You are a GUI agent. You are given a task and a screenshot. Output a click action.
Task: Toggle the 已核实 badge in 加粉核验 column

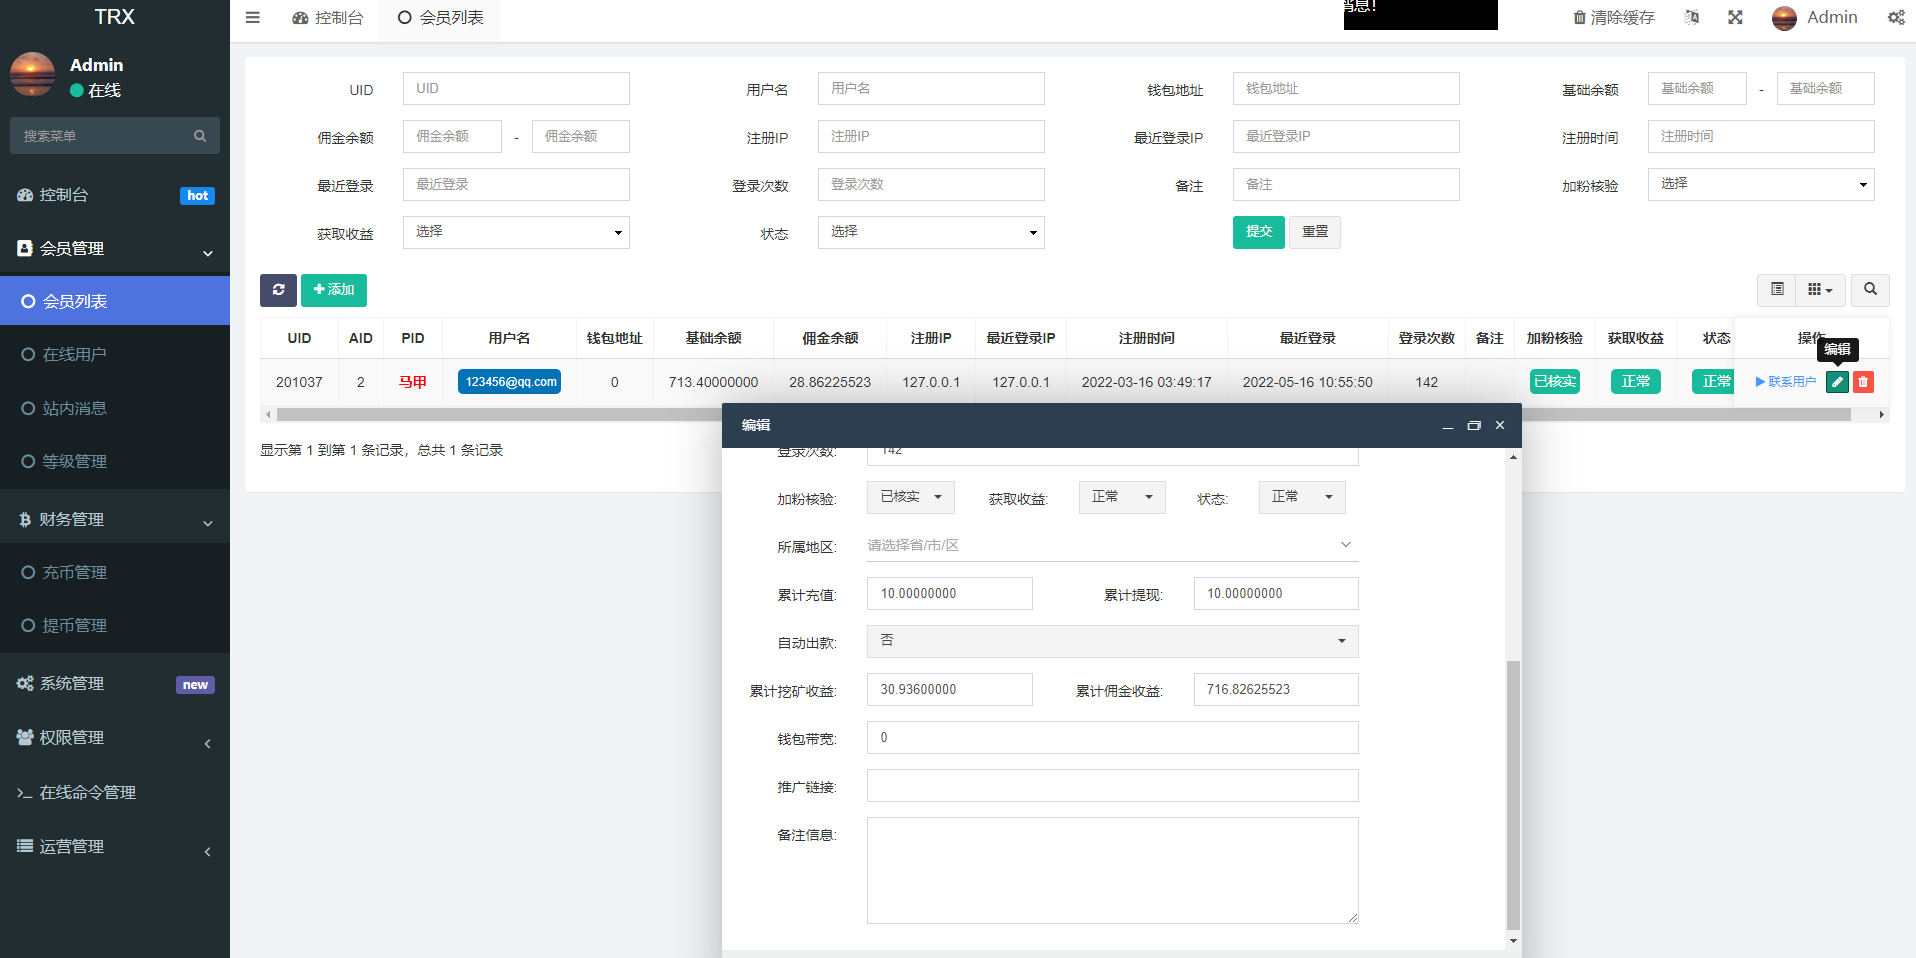point(1554,381)
